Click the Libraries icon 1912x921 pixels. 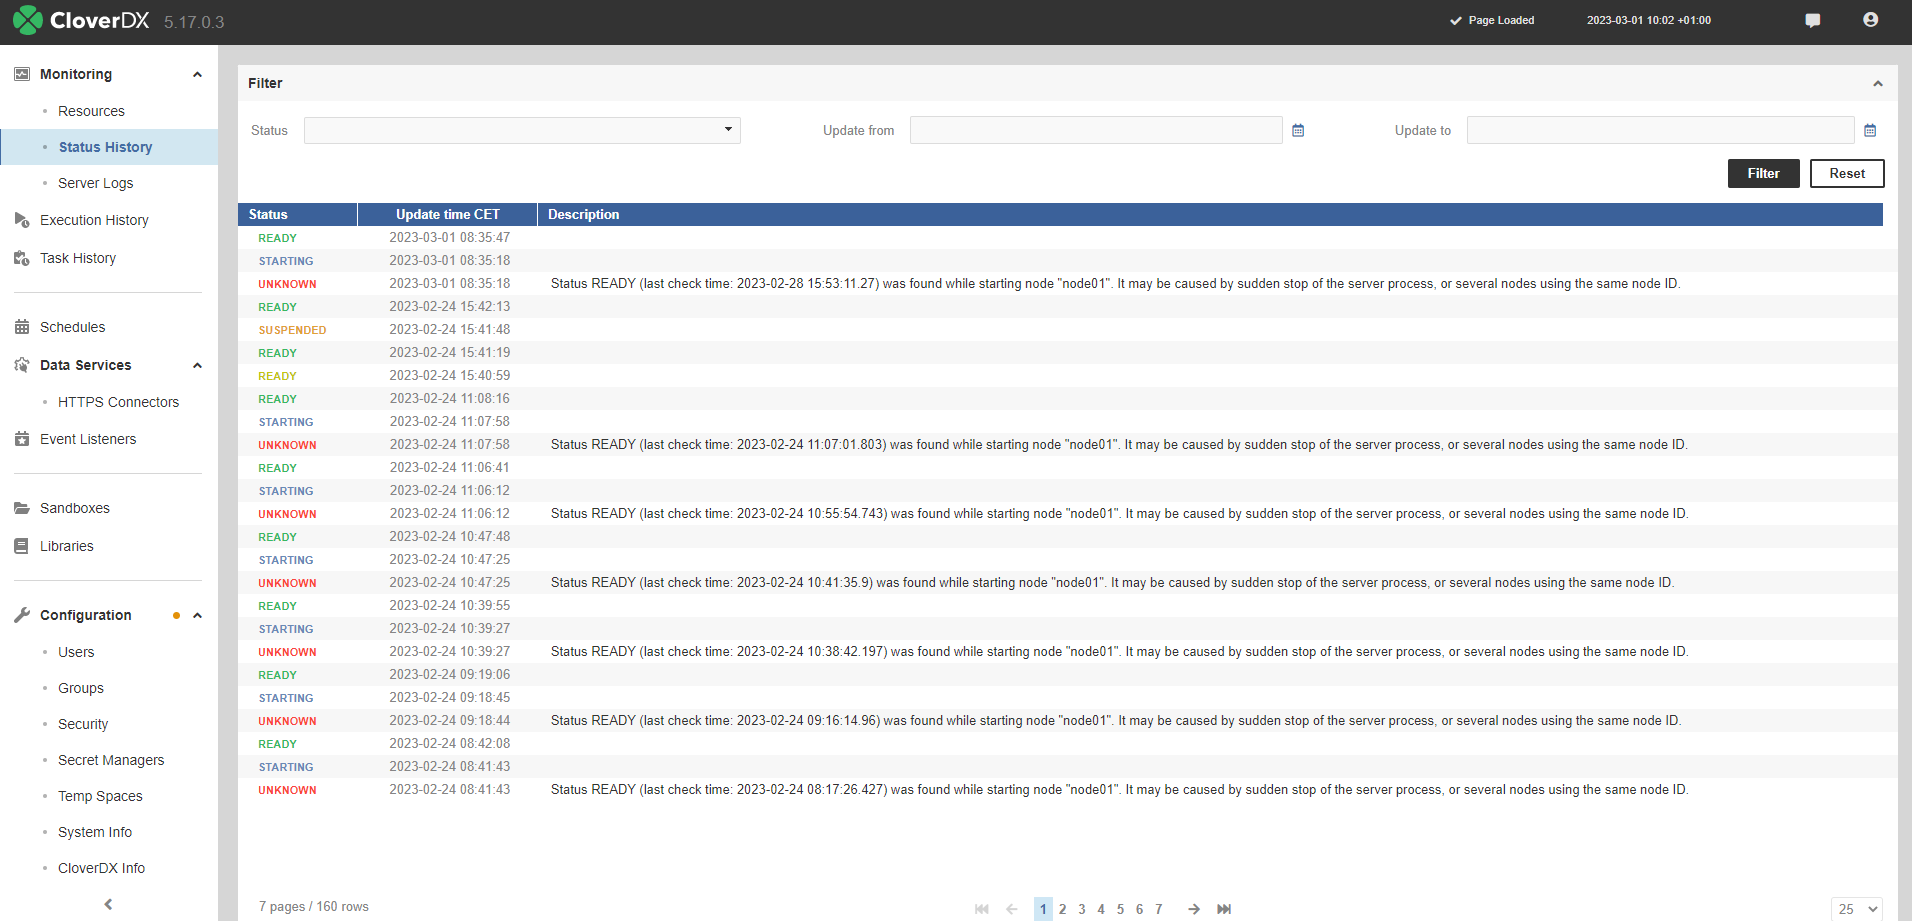pos(22,546)
